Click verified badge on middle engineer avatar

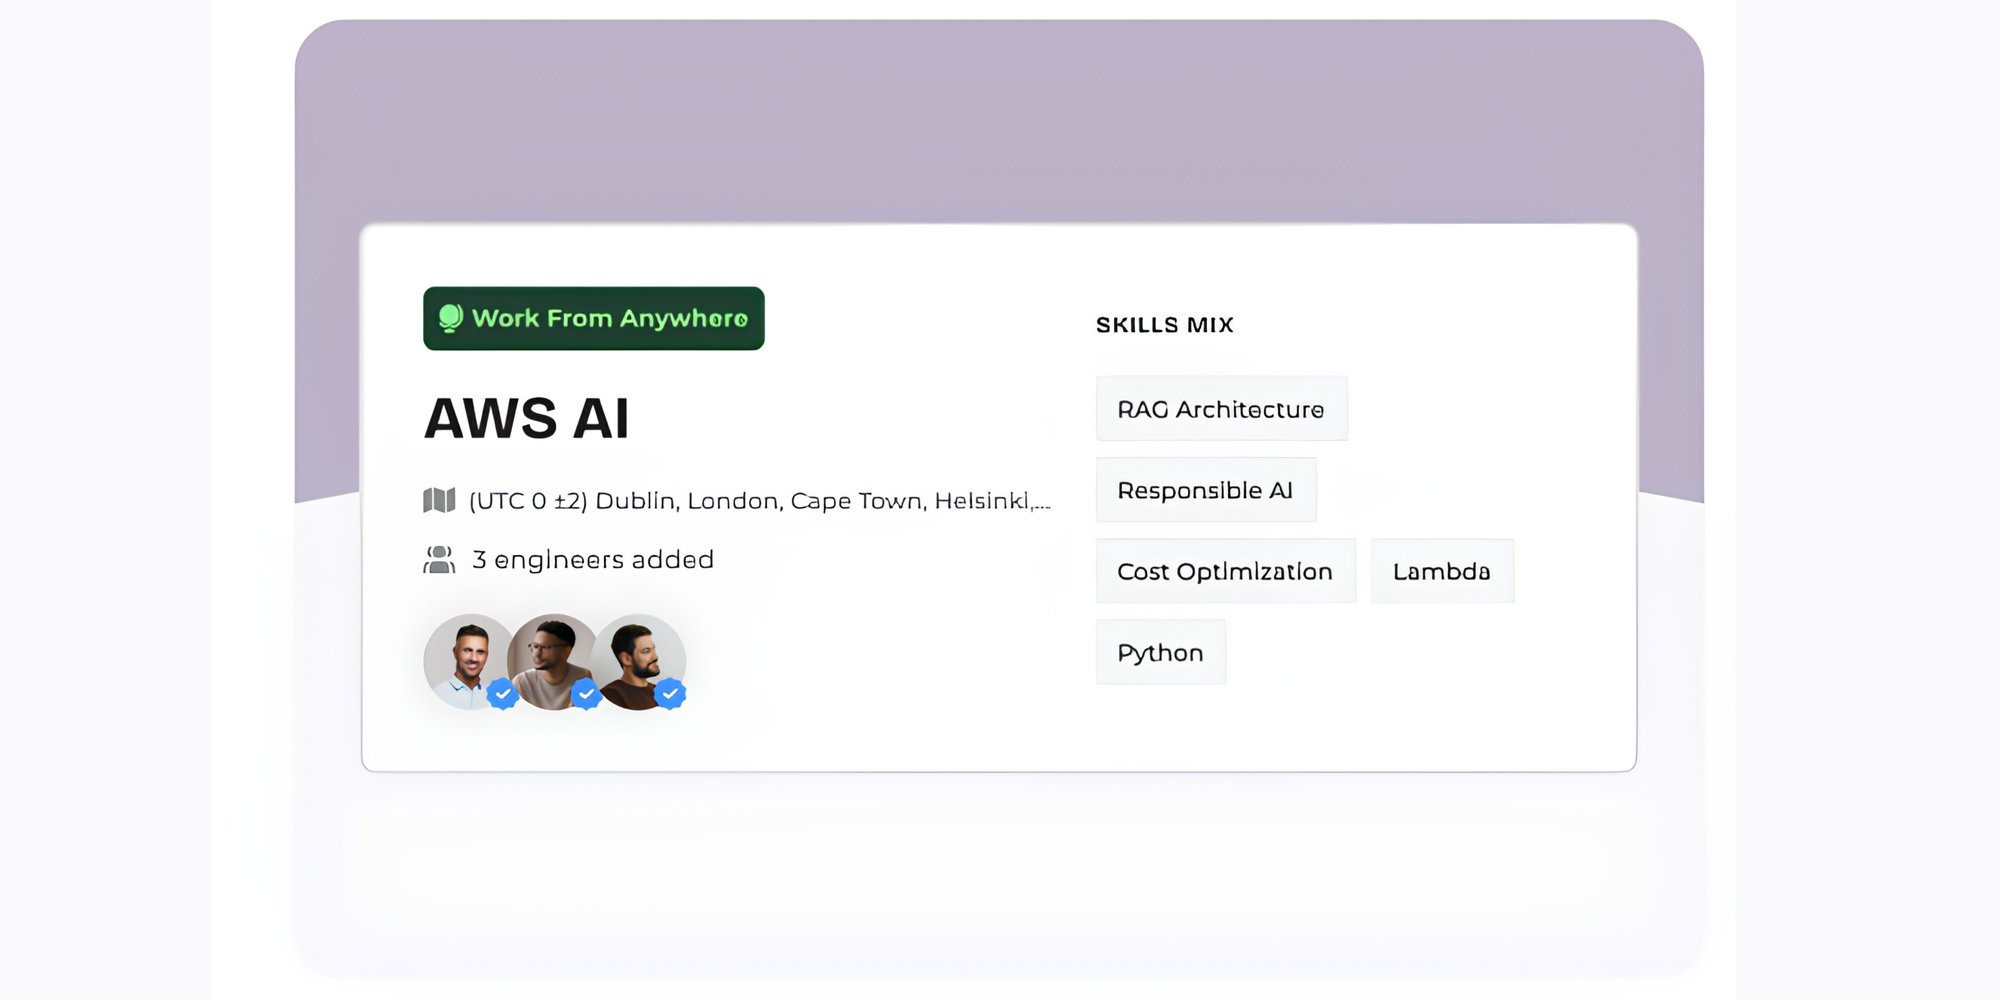point(586,693)
